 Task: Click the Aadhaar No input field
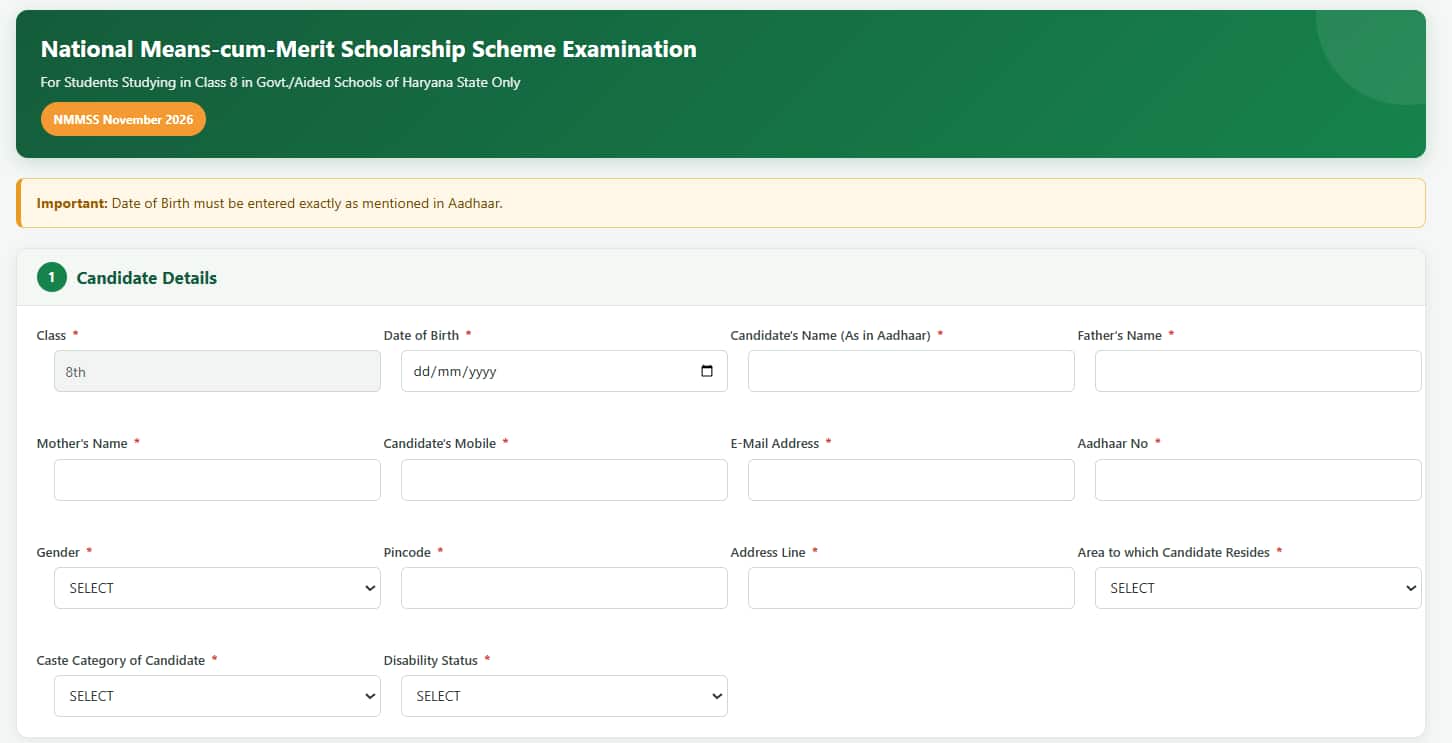1258,480
